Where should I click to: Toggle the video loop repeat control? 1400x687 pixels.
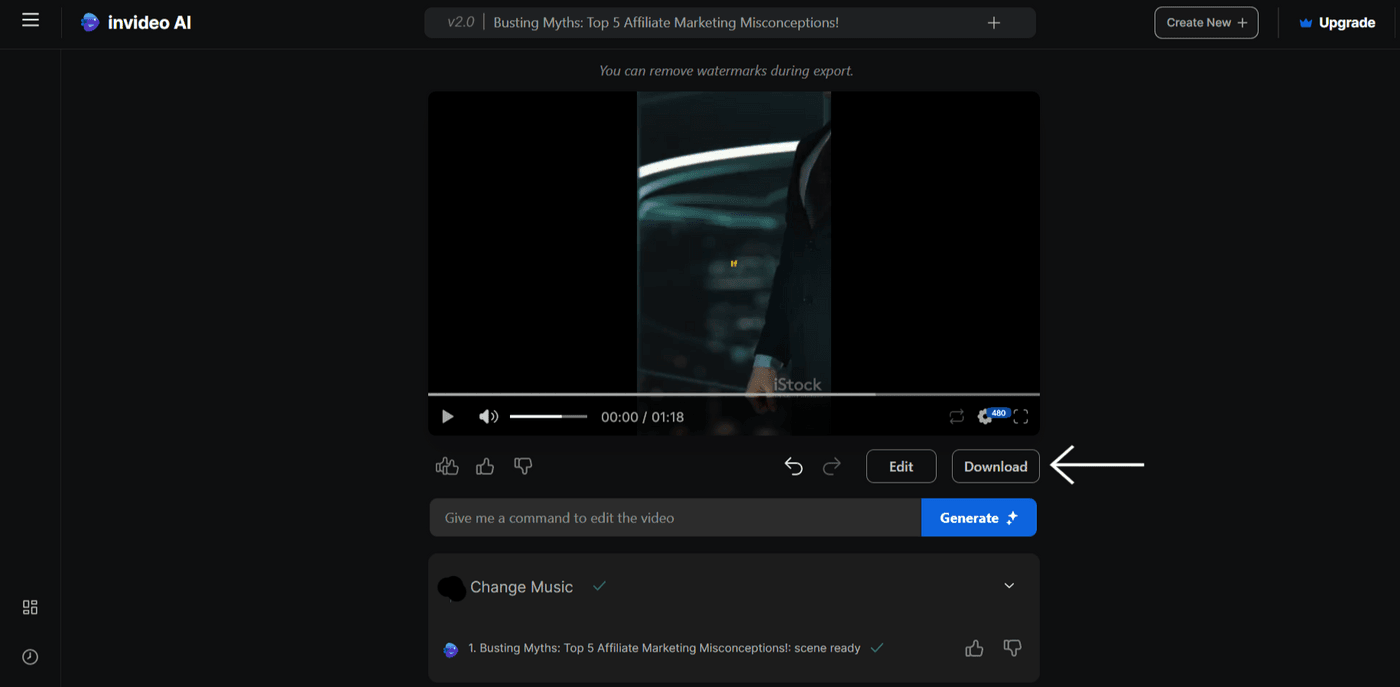pyautogui.click(x=956, y=417)
